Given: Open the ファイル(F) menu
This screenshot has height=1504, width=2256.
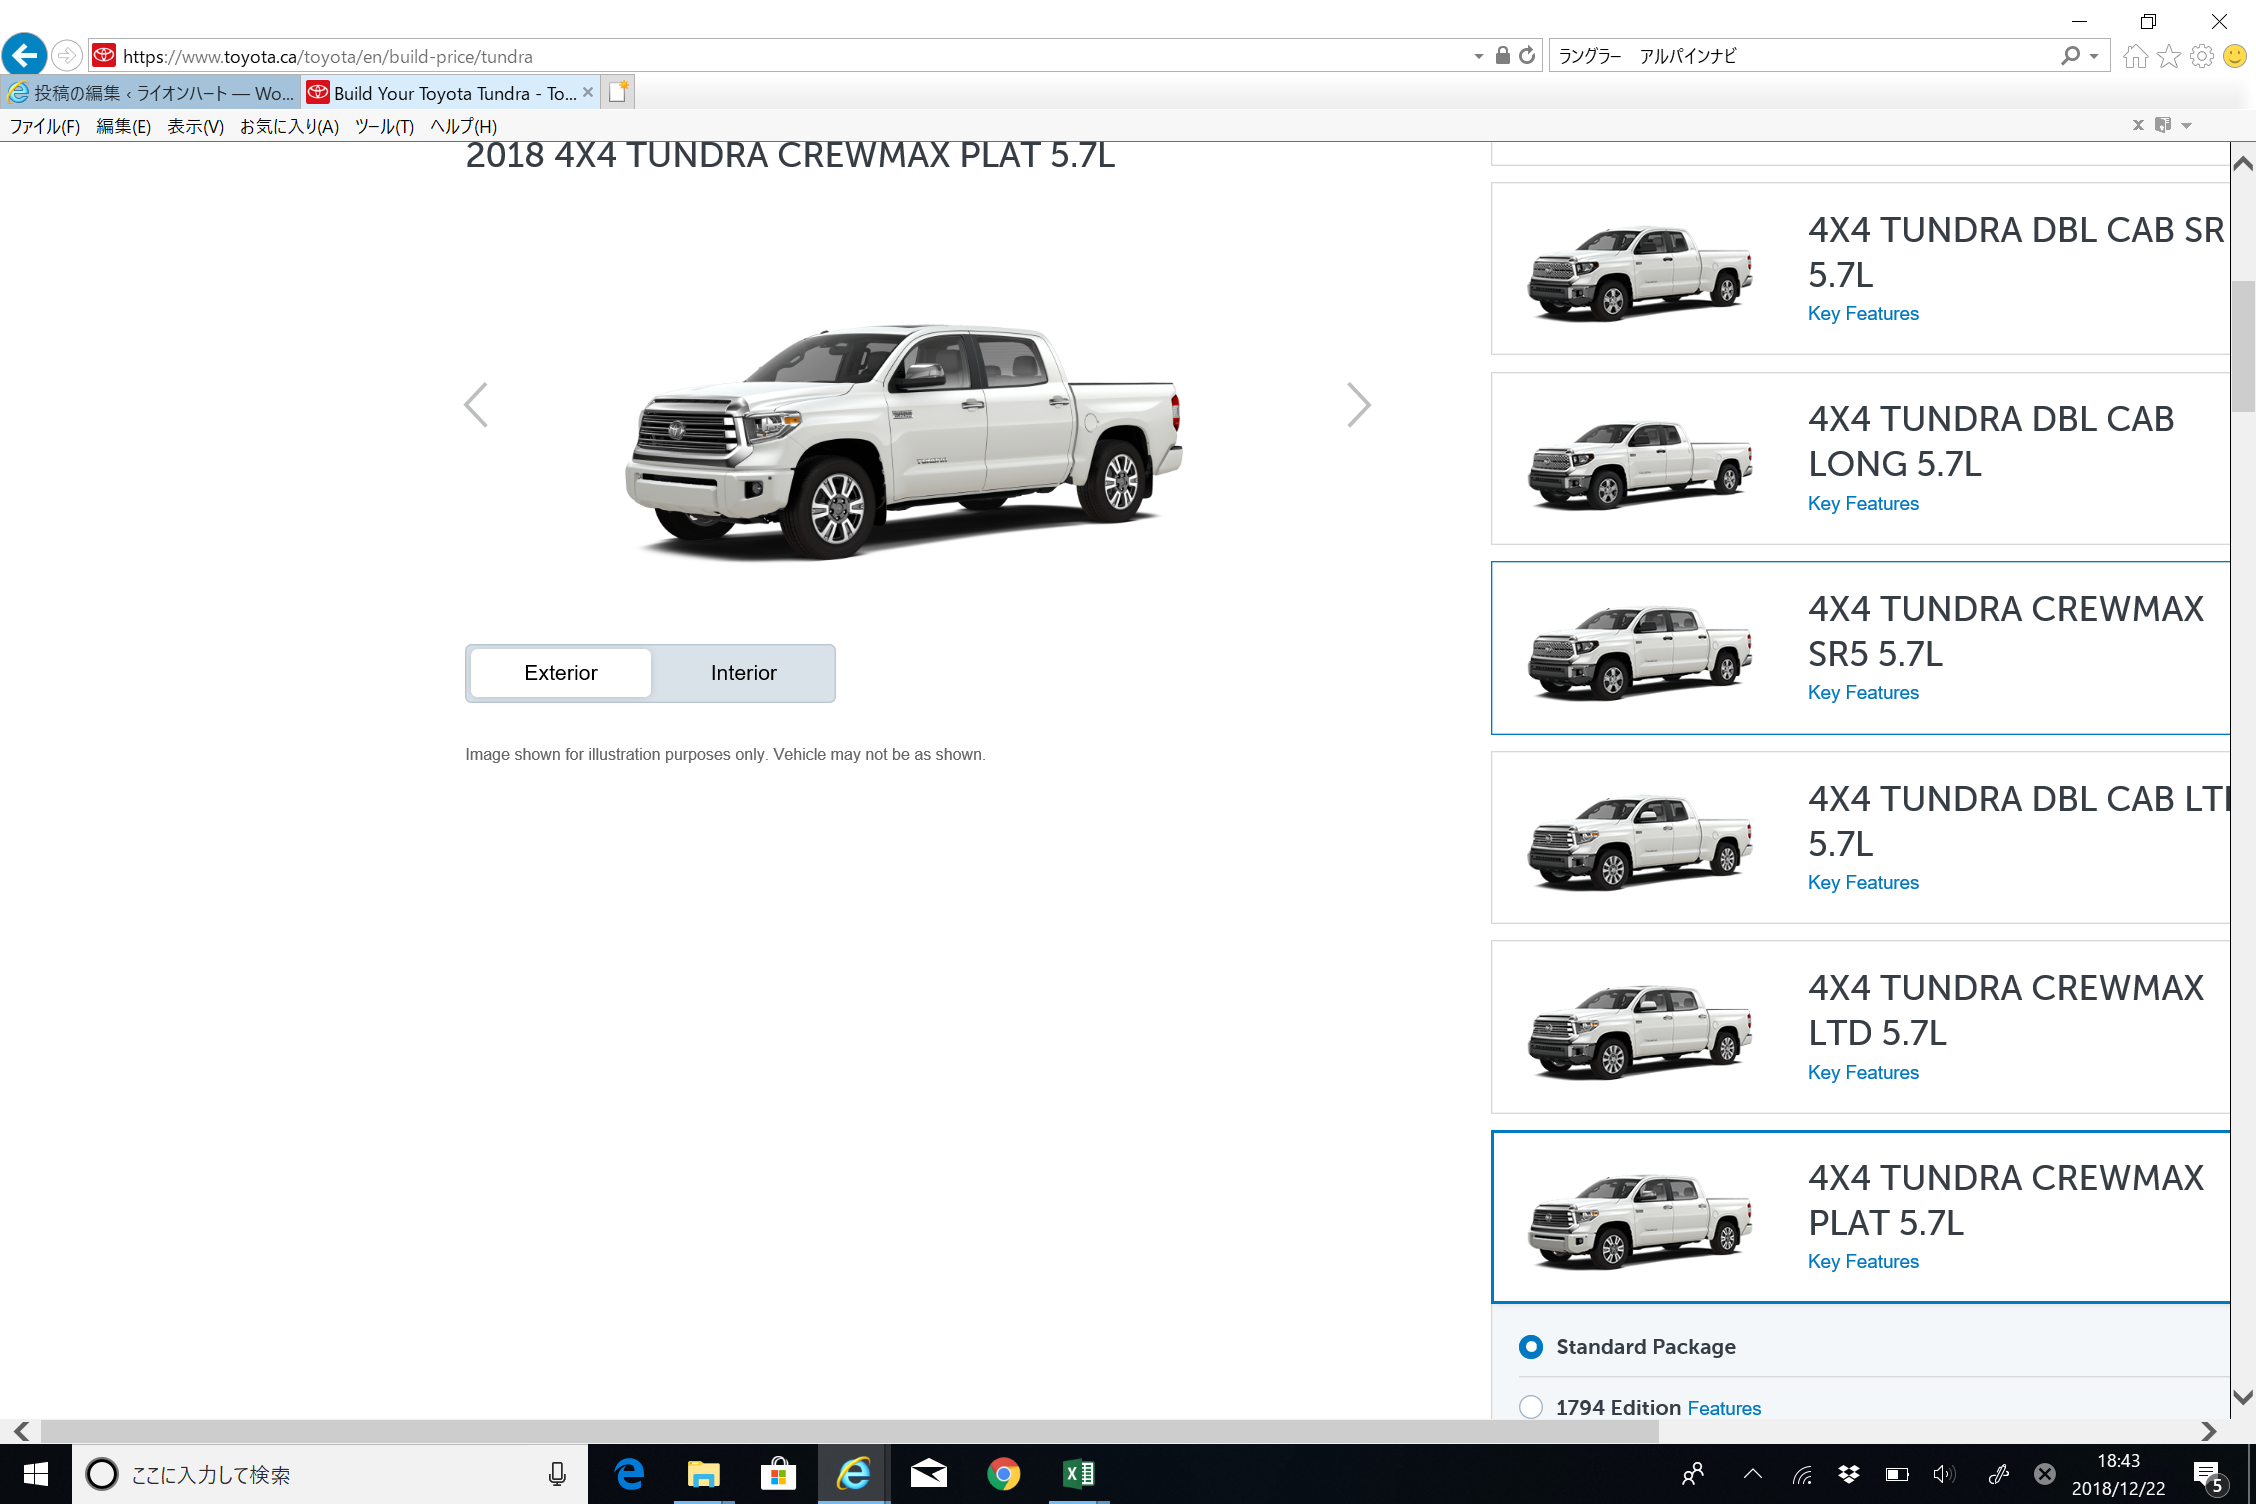Looking at the screenshot, I should [x=45, y=126].
